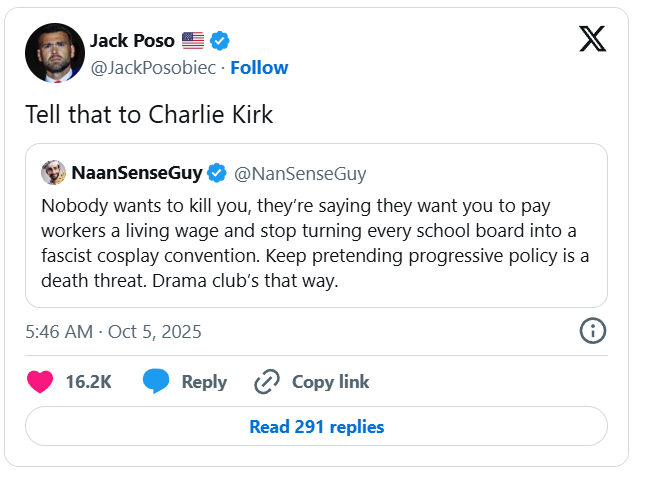647x479 pixels.
Task: Read 291 replies
Action: tap(316, 426)
